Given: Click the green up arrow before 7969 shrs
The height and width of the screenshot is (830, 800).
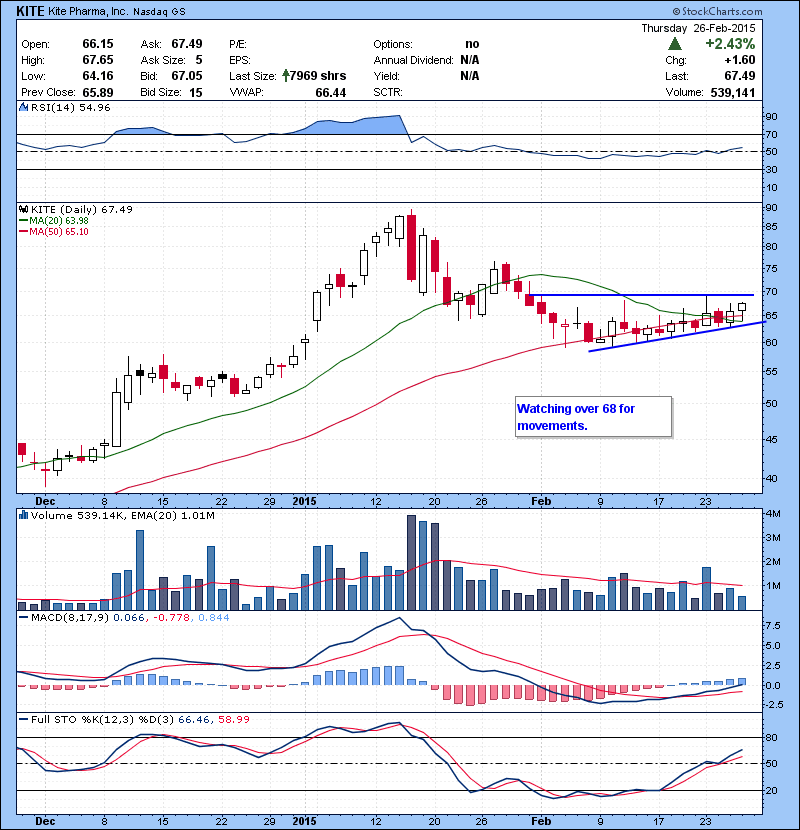Looking at the screenshot, I should click(x=285, y=76).
